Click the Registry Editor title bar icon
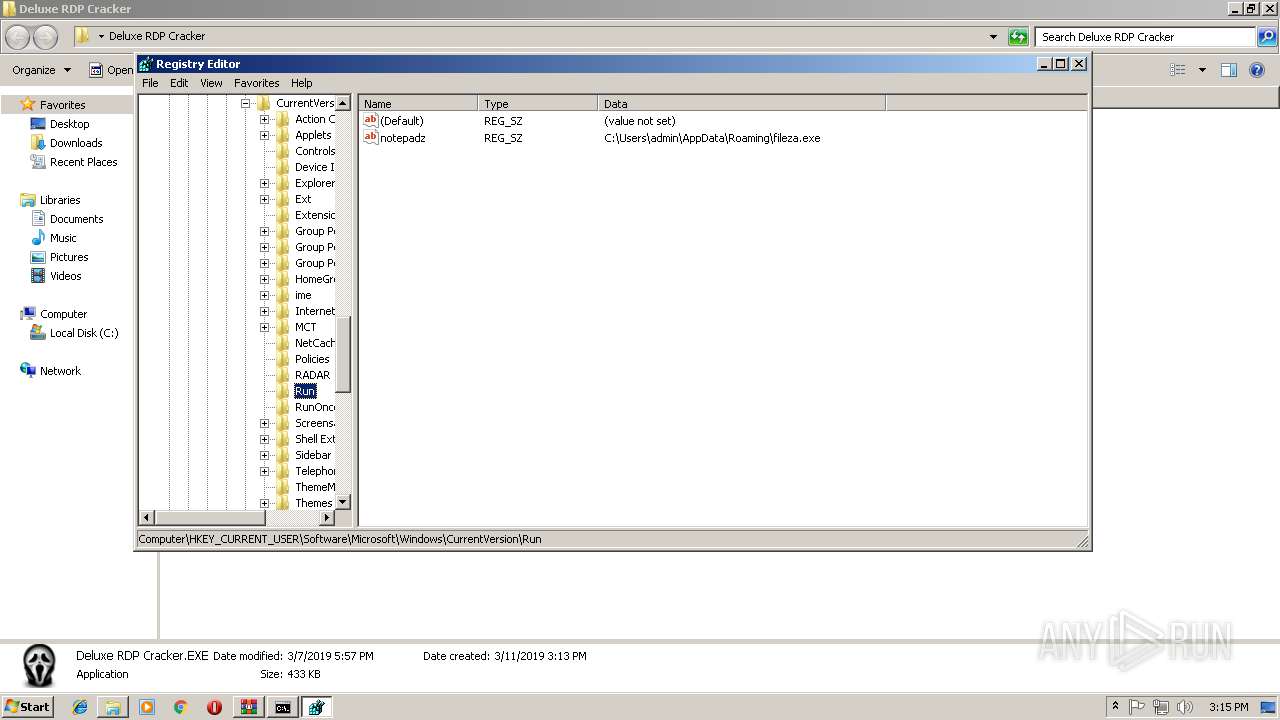This screenshot has width=1280, height=720. pos(146,64)
